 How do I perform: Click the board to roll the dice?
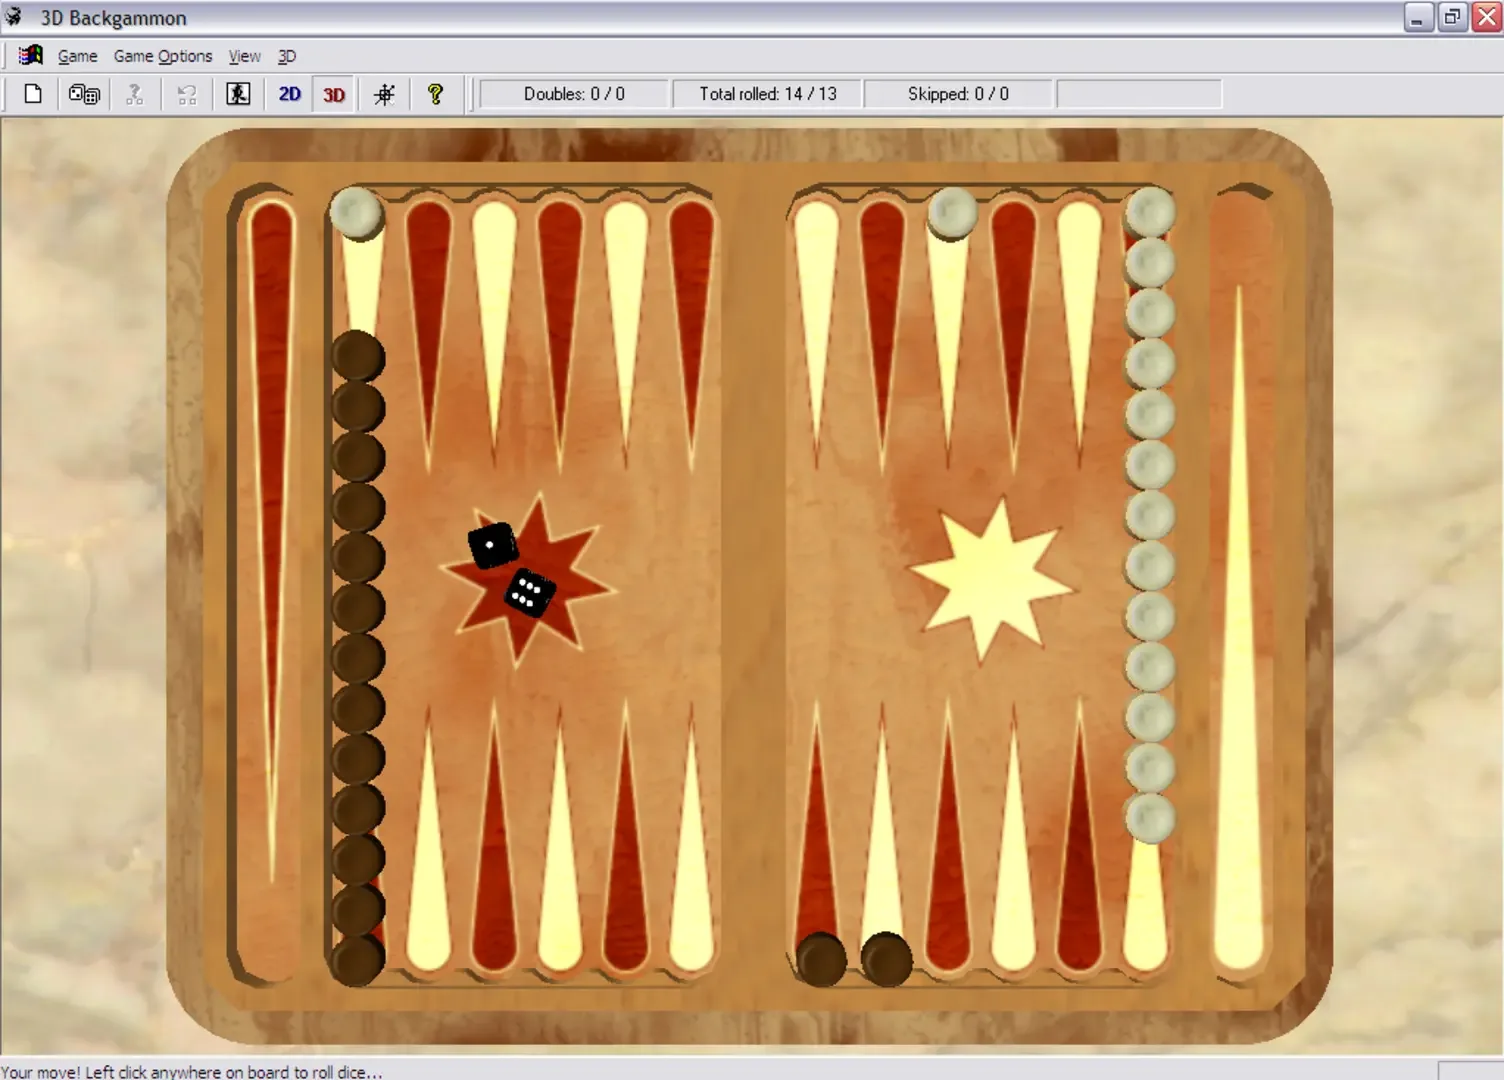(x=750, y=580)
